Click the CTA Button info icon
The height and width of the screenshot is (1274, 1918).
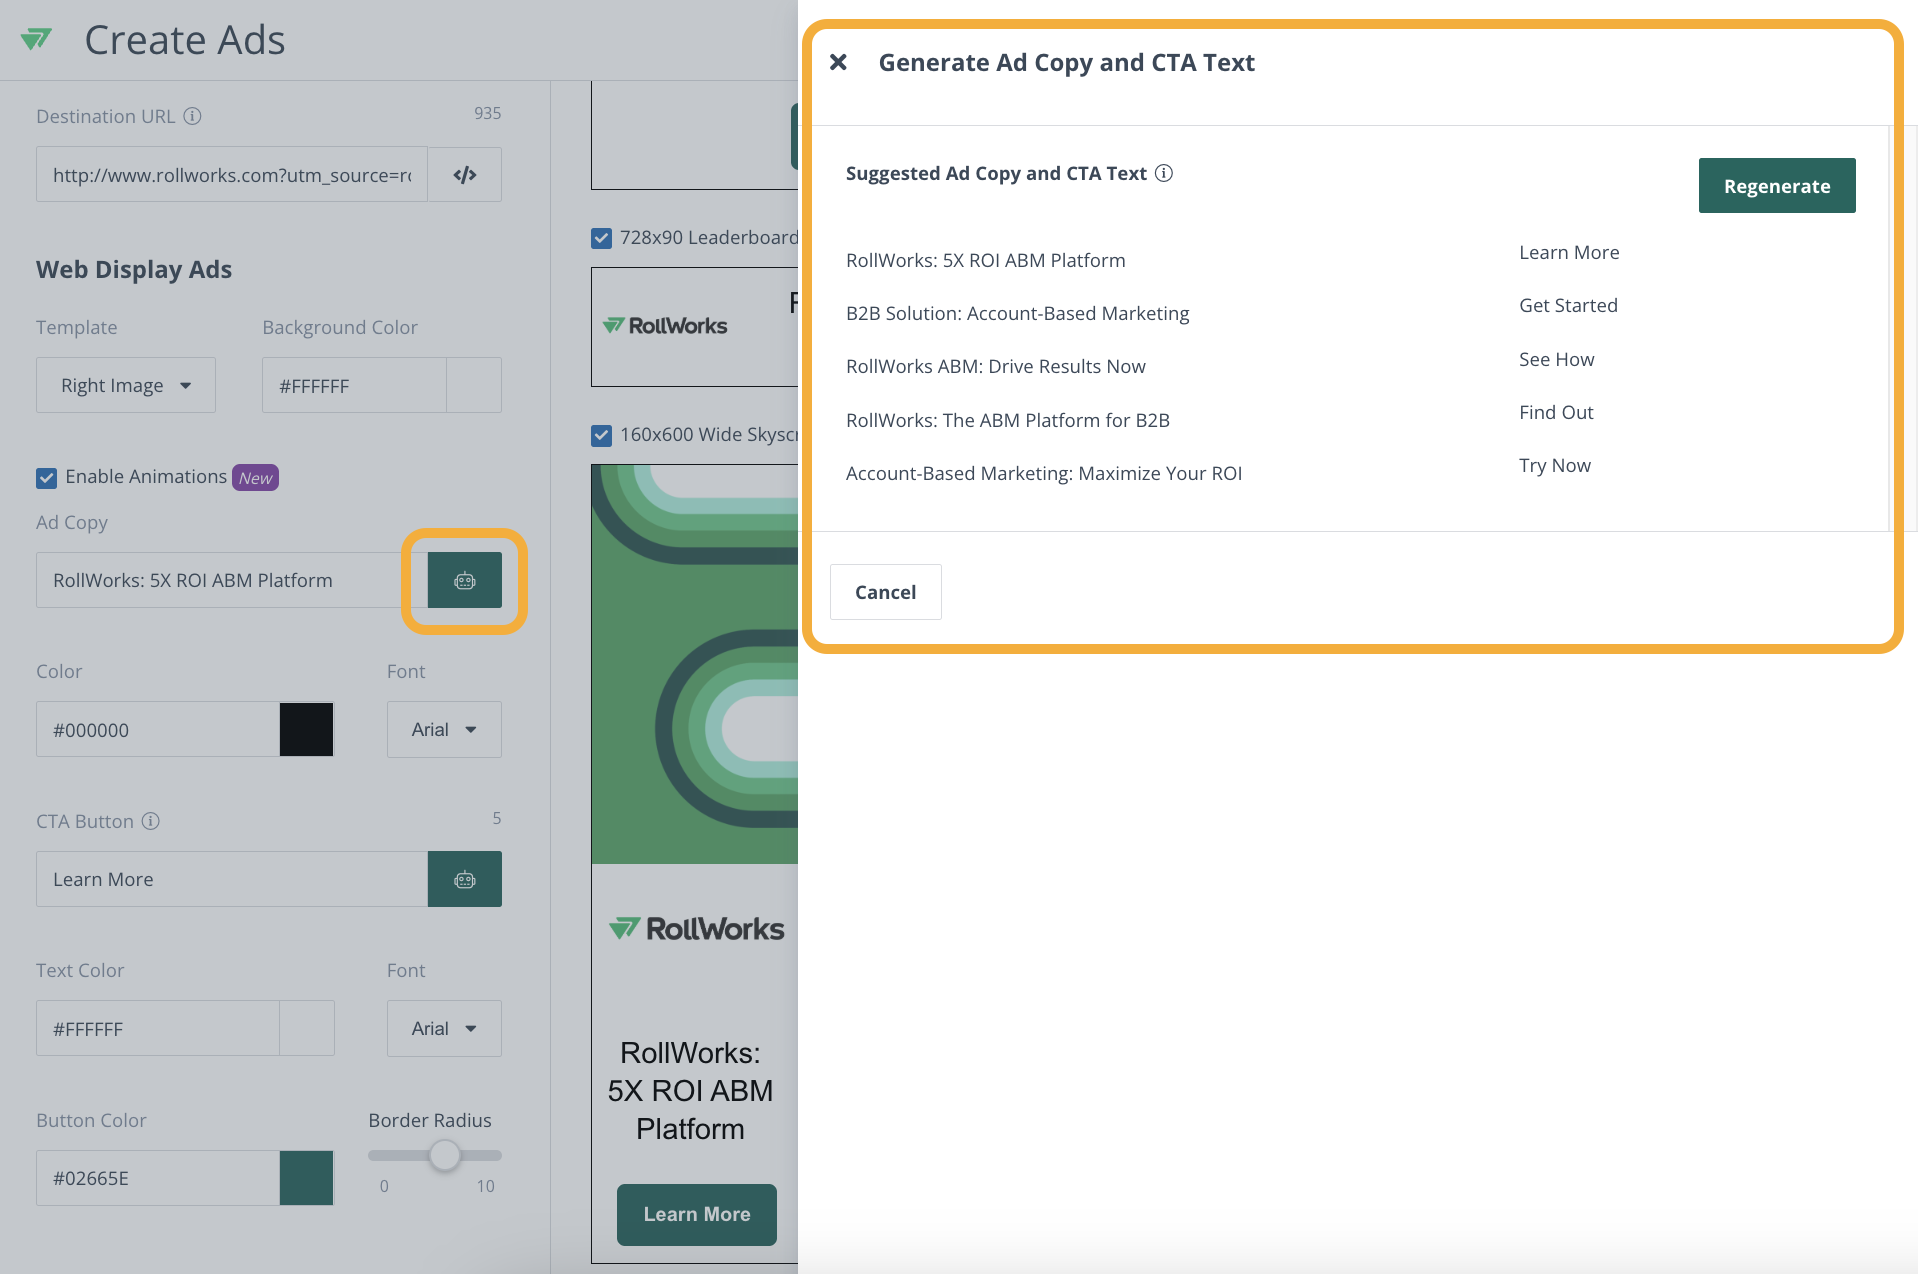(x=151, y=821)
